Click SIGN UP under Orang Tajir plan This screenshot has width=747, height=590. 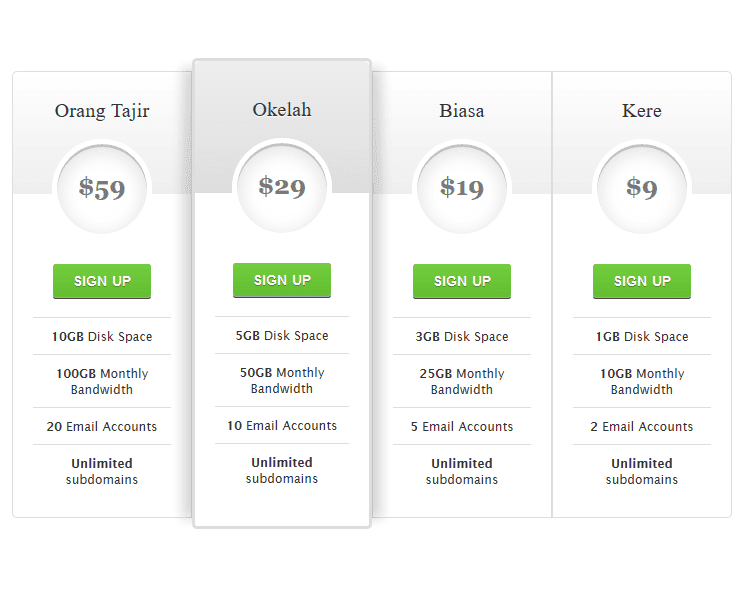pos(102,281)
